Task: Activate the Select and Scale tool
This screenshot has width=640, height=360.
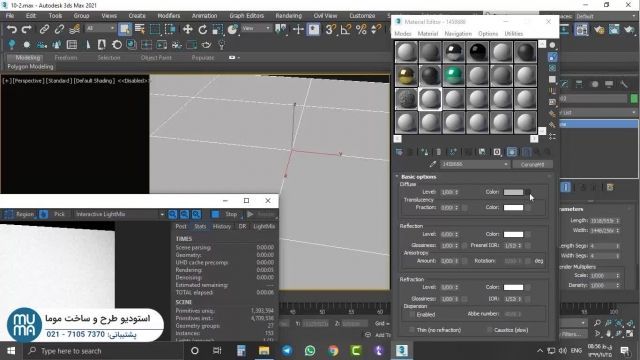Action: 218,29
